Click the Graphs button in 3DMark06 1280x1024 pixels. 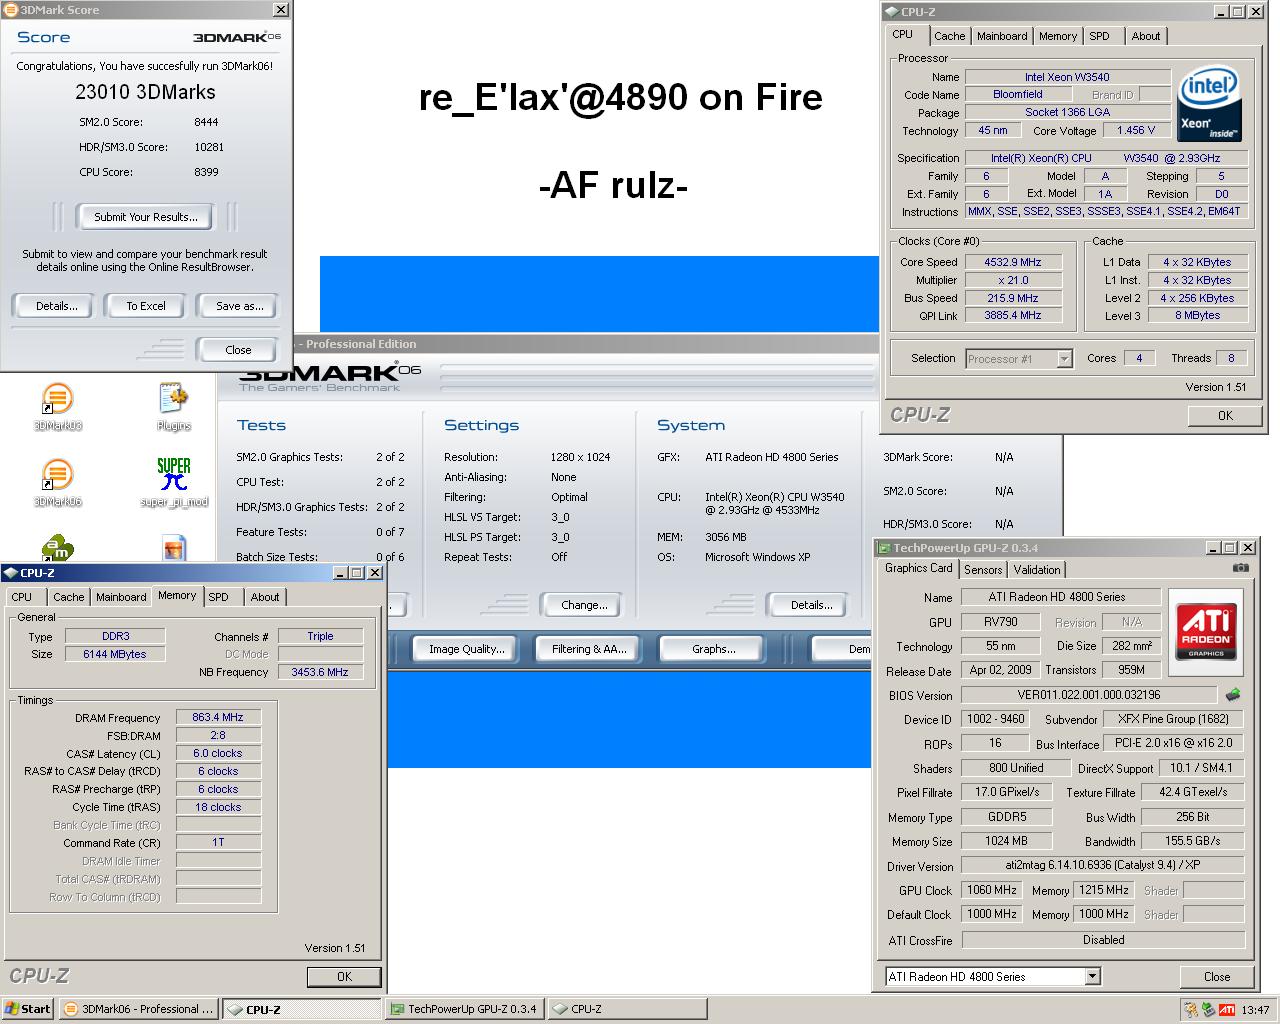(x=713, y=649)
